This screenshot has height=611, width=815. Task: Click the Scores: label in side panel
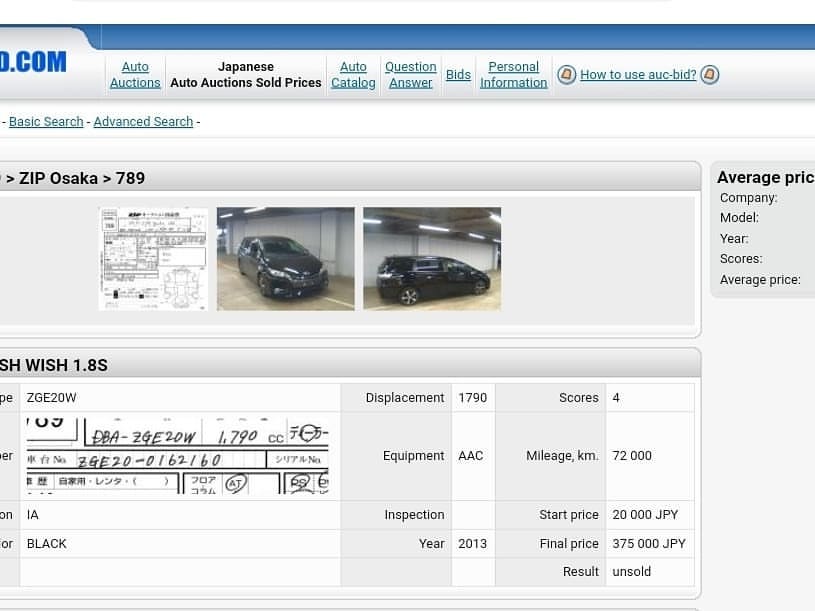(741, 259)
